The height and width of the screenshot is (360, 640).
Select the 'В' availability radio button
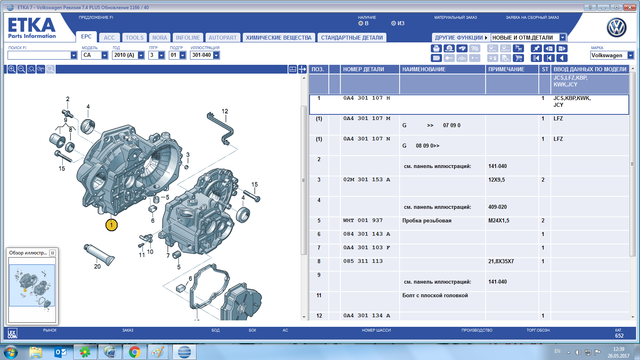pyautogui.click(x=360, y=23)
